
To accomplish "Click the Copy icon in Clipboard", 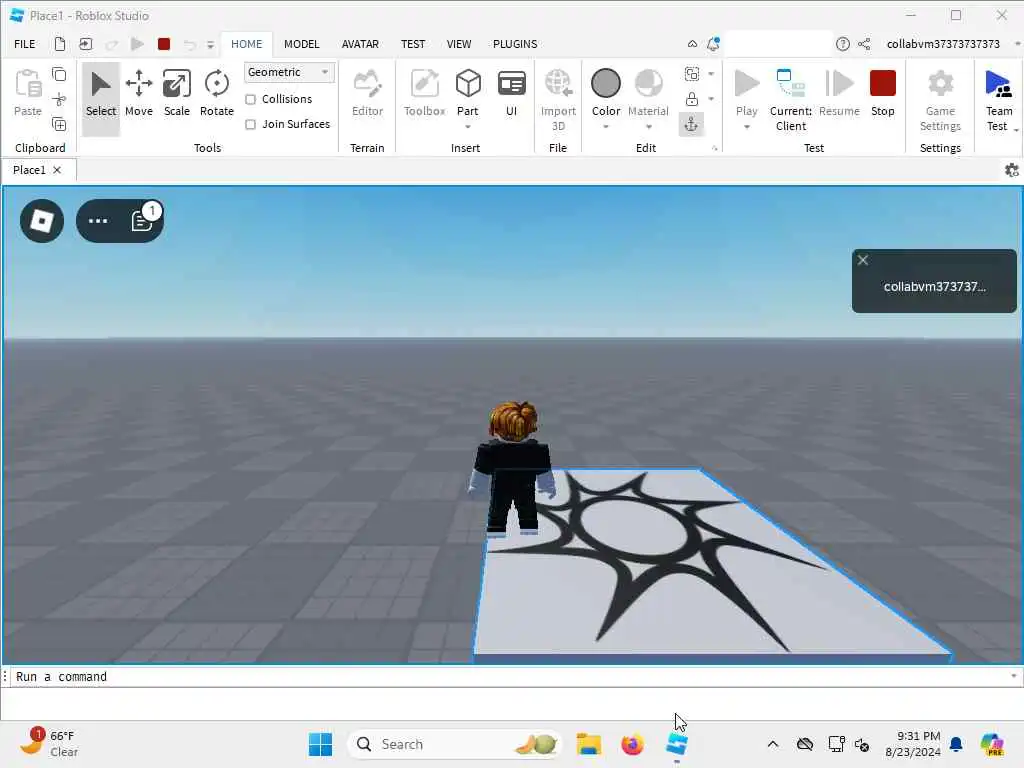I will pyautogui.click(x=59, y=74).
